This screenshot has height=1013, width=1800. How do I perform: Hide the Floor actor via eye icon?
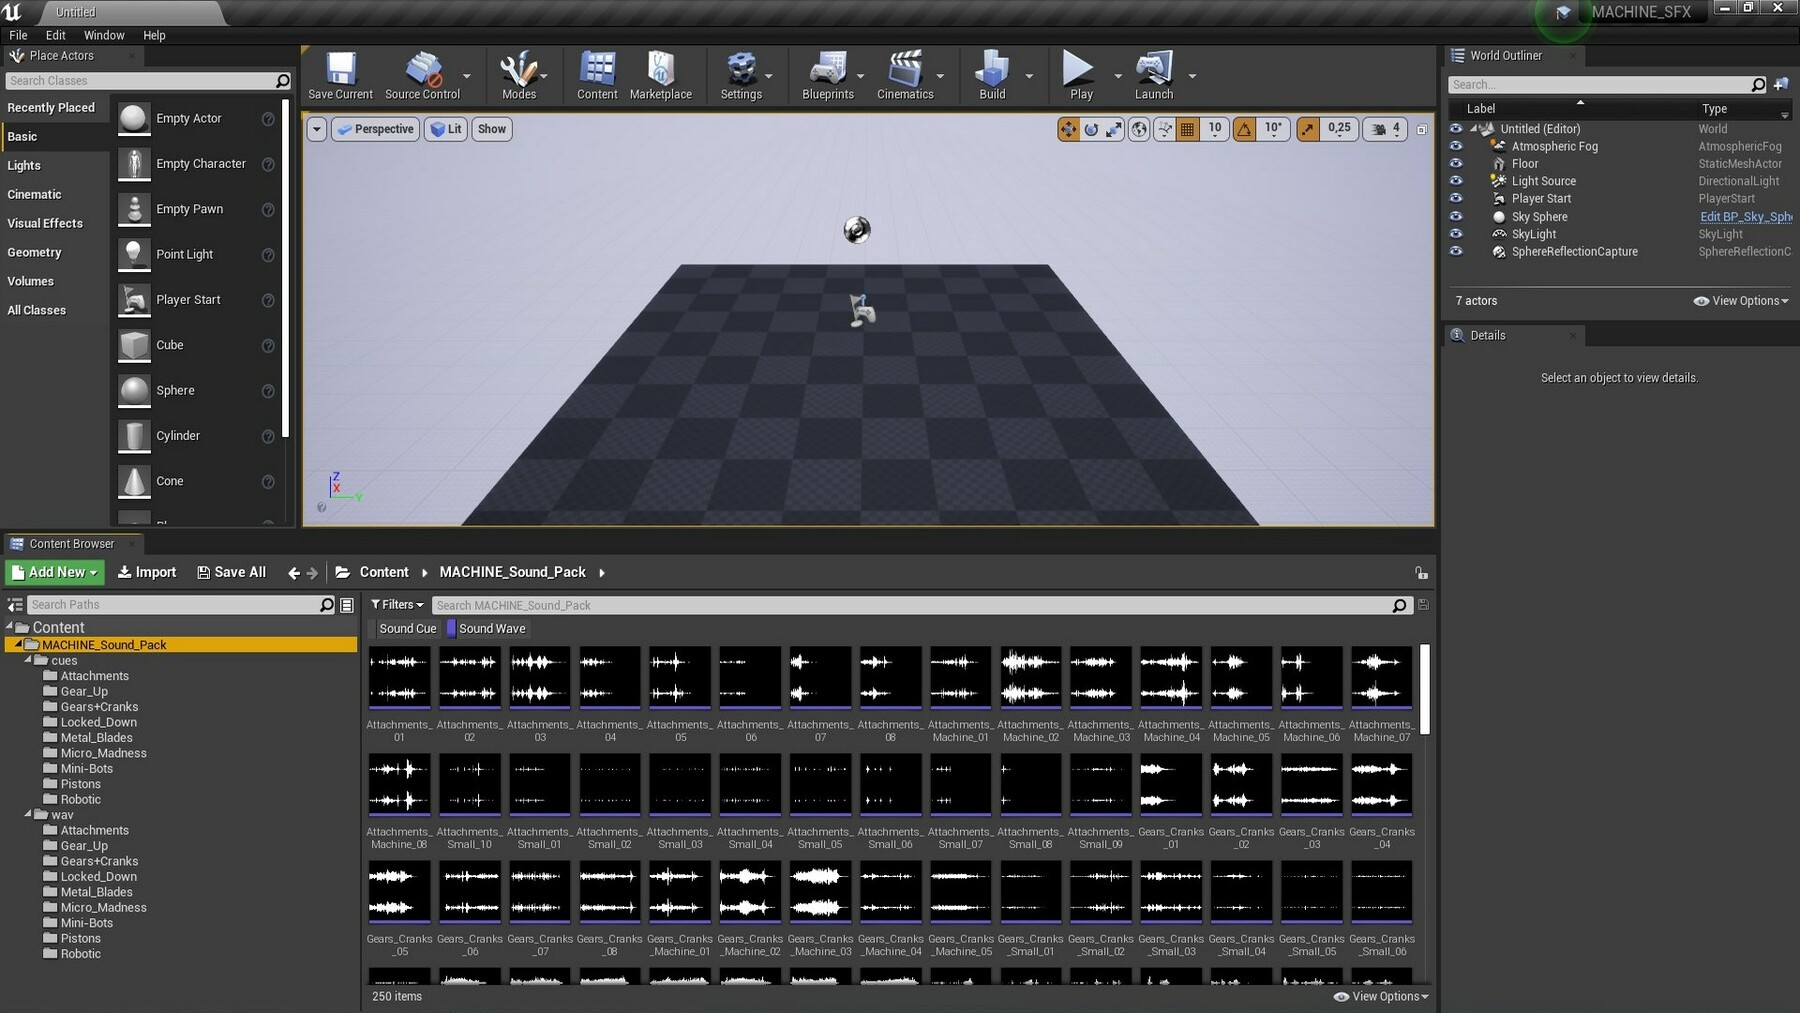click(x=1456, y=164)
